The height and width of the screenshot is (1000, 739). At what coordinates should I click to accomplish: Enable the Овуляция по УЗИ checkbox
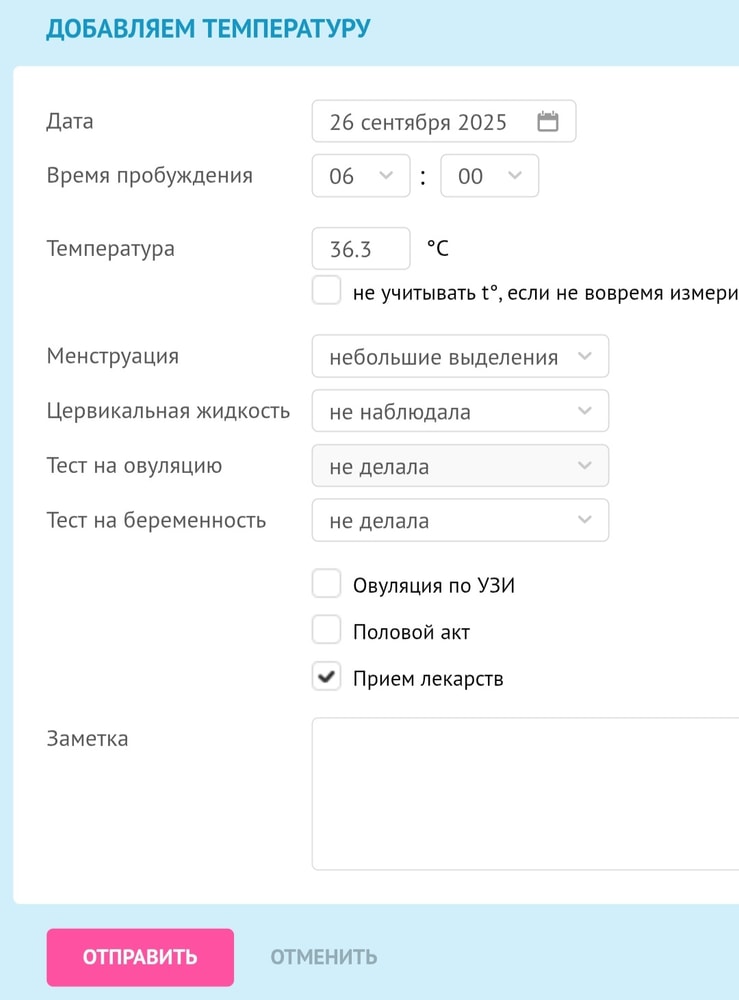click(x=326, y=584)
